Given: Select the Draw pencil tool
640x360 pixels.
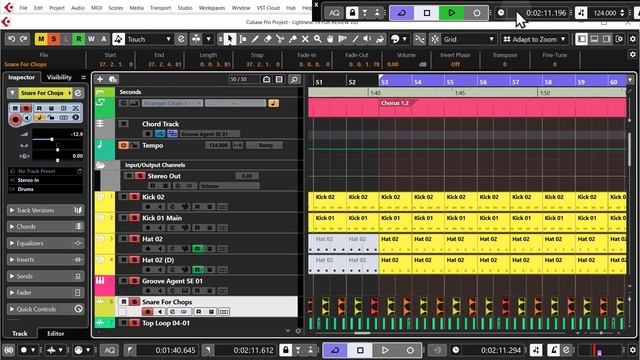Looking at the screenshot, I should coord(255,39).
